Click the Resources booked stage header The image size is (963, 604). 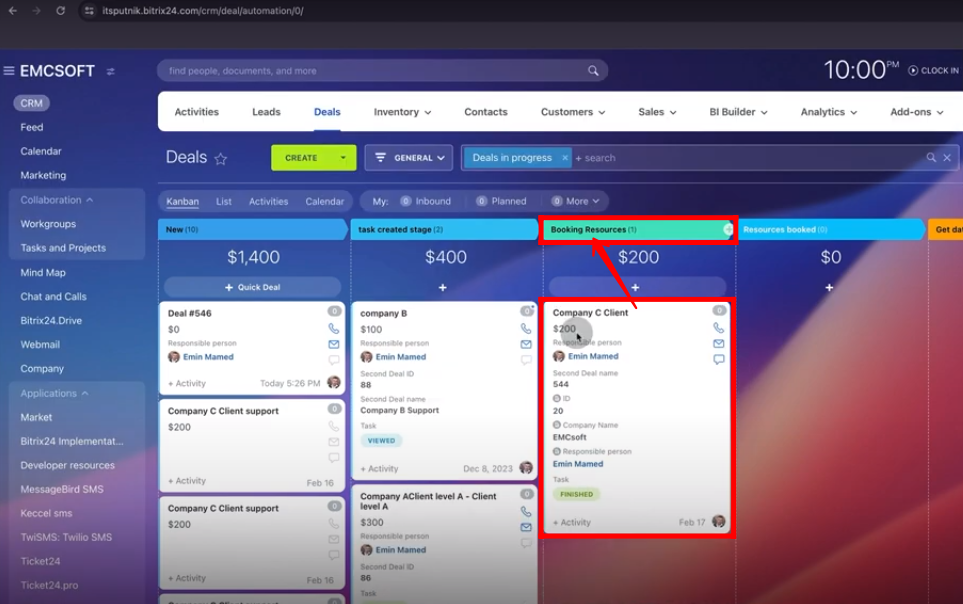(830, 229)
